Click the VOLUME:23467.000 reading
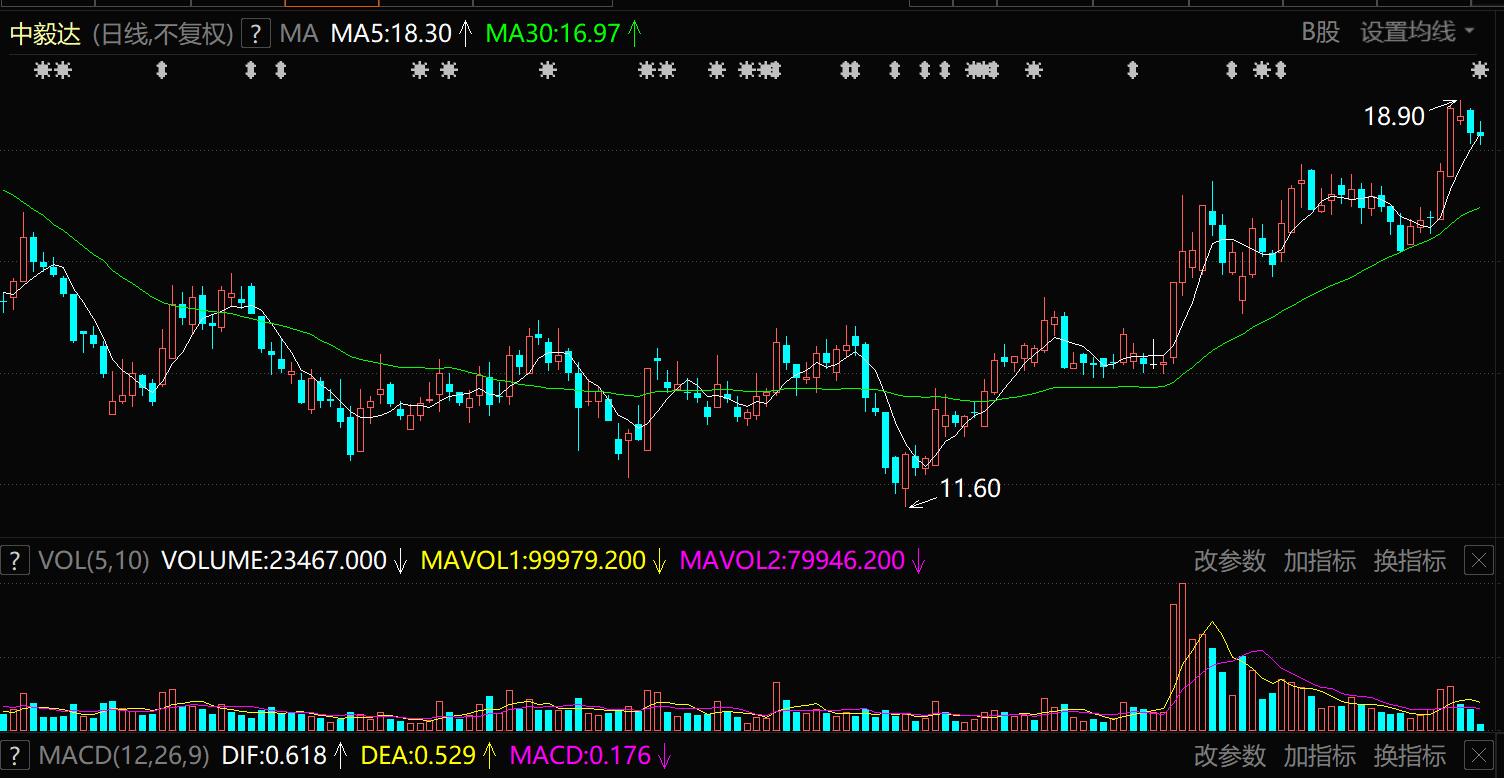This screenshot has height=778, width=1504. click(x=274, y=560)
